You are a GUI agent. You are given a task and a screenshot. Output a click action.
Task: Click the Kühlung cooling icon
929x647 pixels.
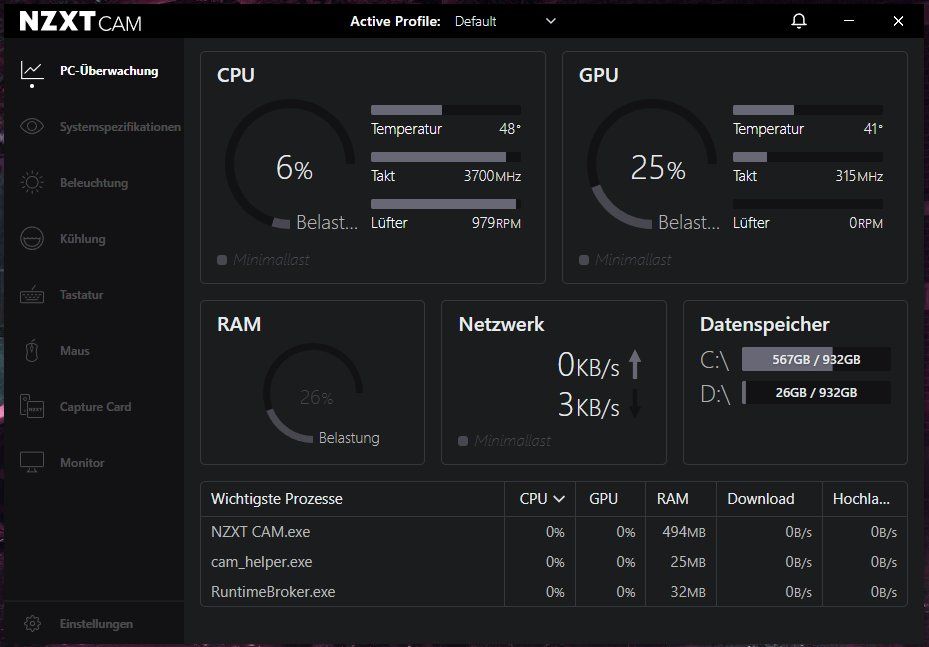(x=32, y=238)
